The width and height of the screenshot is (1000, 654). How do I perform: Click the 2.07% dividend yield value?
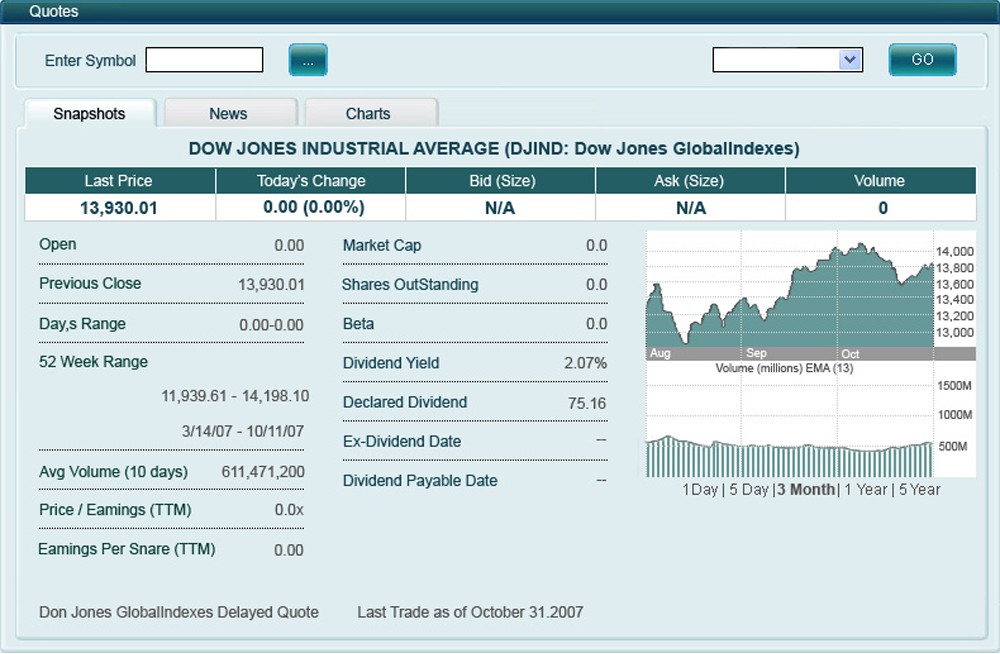(585, 363)
